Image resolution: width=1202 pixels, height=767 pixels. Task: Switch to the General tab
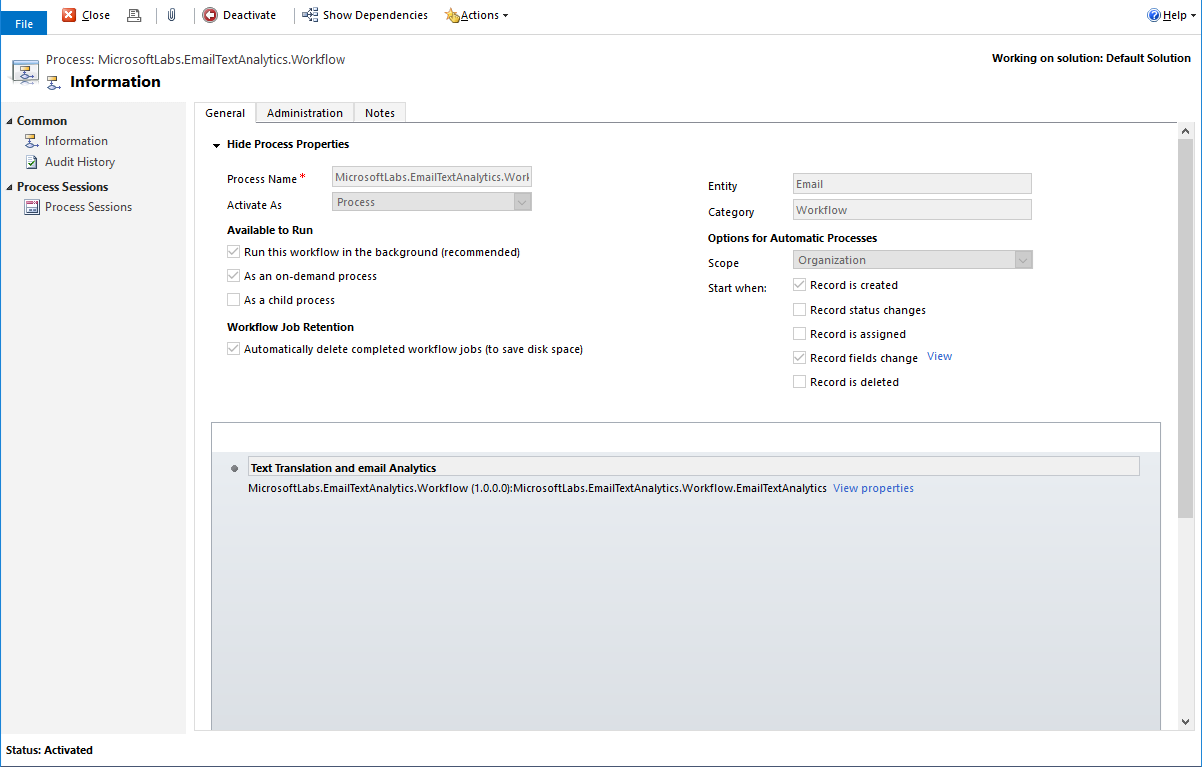pyautogui.click(x=225, y=113)
